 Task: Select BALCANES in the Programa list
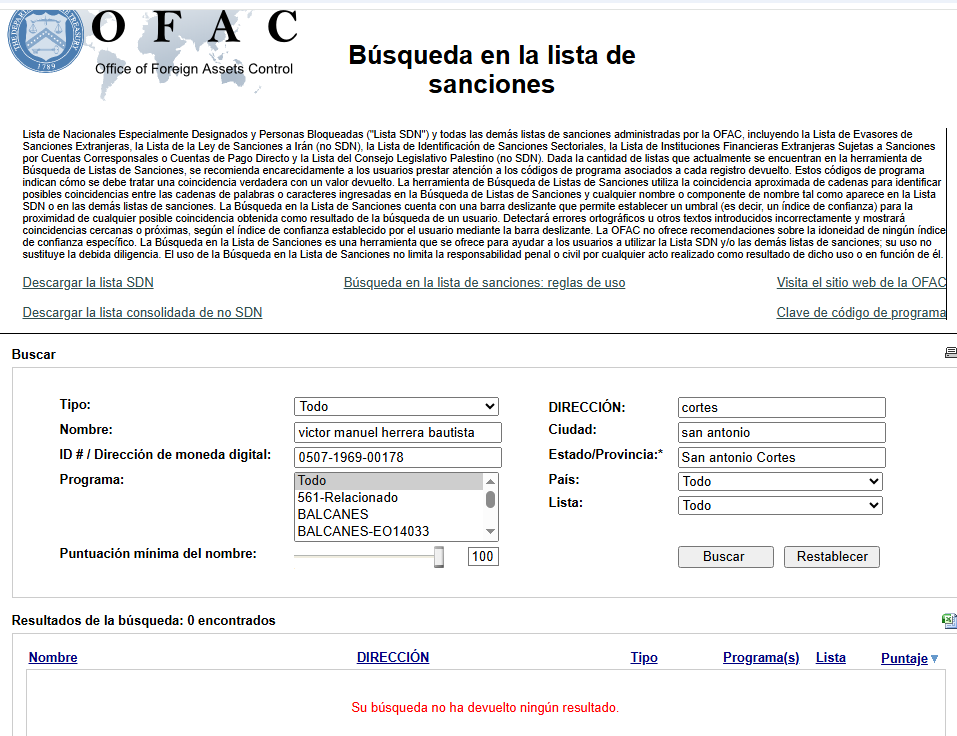333,514
